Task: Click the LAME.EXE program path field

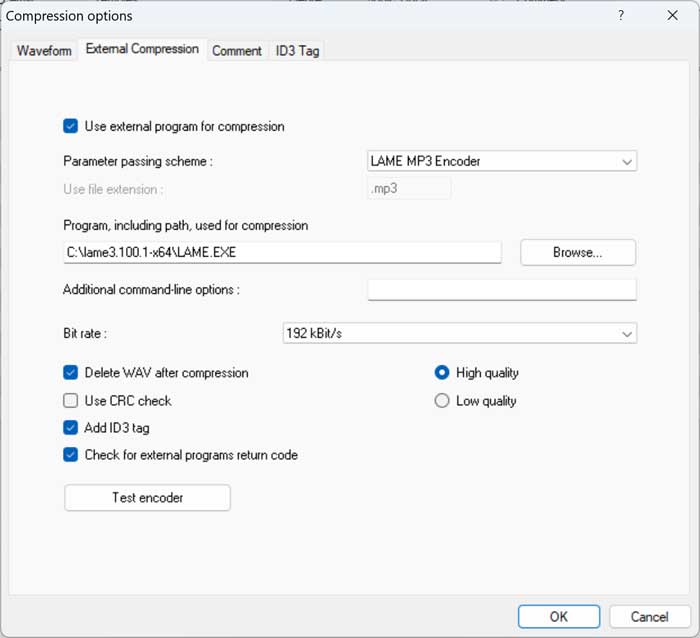Action: click(x=282, y=252)
